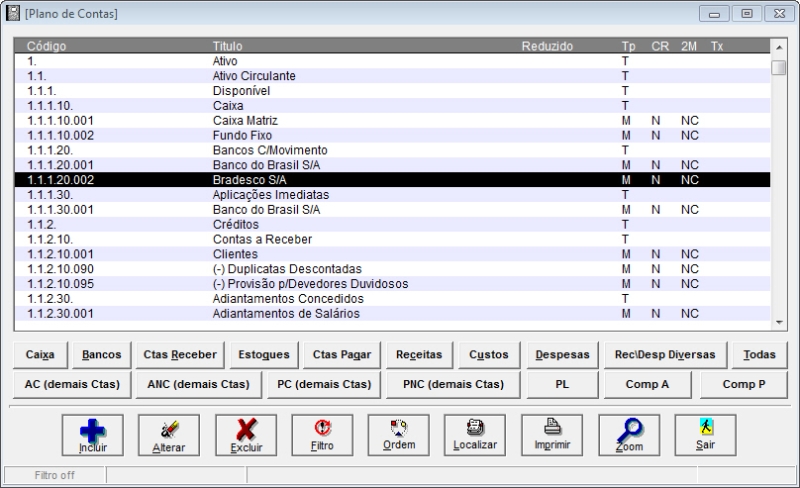Click the Comp P button
Image resolution: width=800 pixels, height=488 pixels.
744,384
